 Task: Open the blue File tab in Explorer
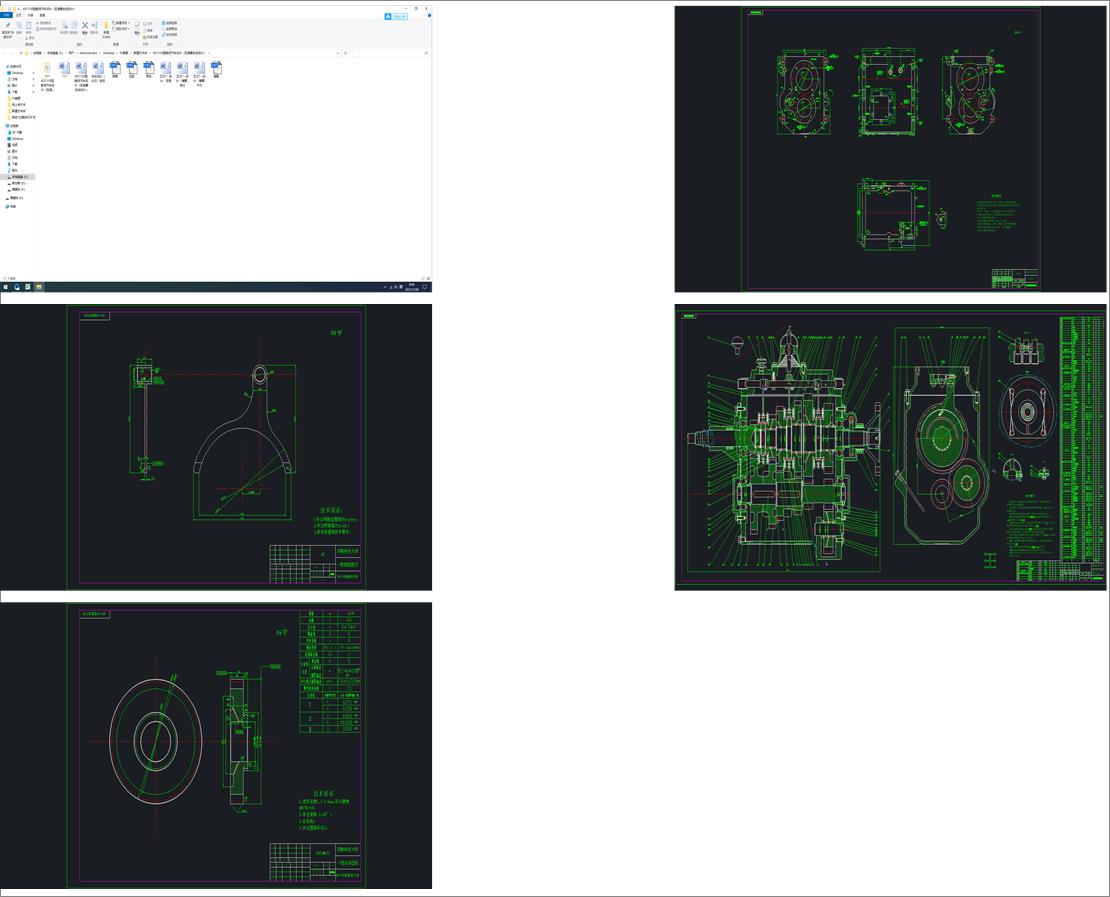[6, 15]
